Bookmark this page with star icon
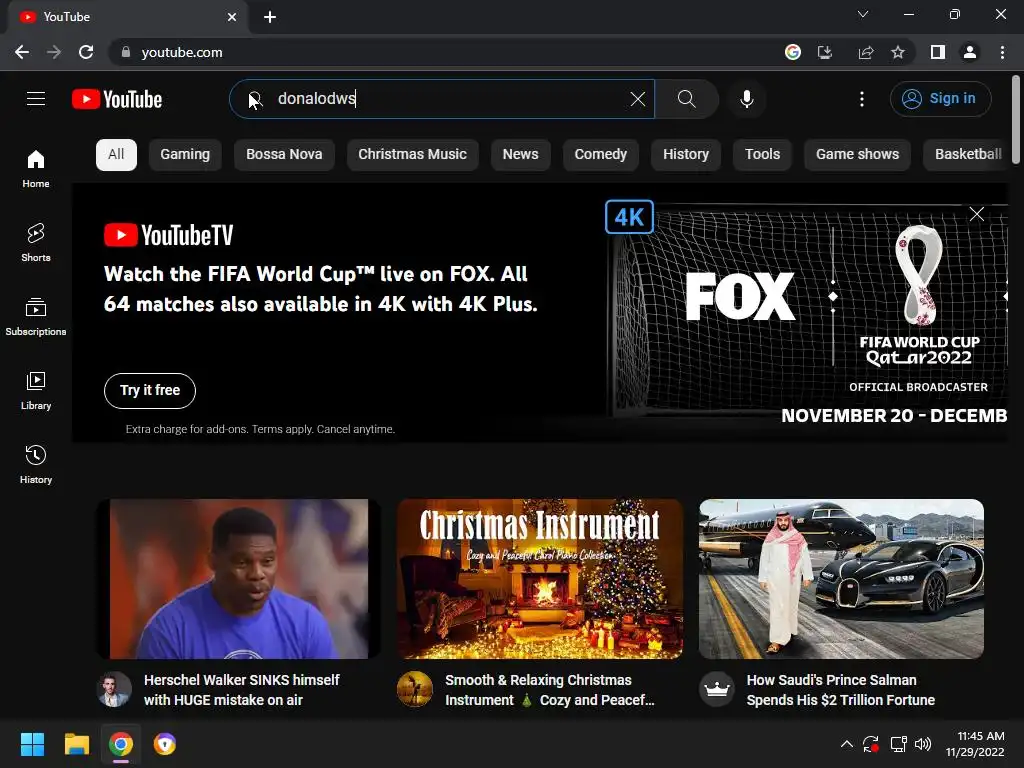The image size is (1024, 768). click(x=898, y=52)
